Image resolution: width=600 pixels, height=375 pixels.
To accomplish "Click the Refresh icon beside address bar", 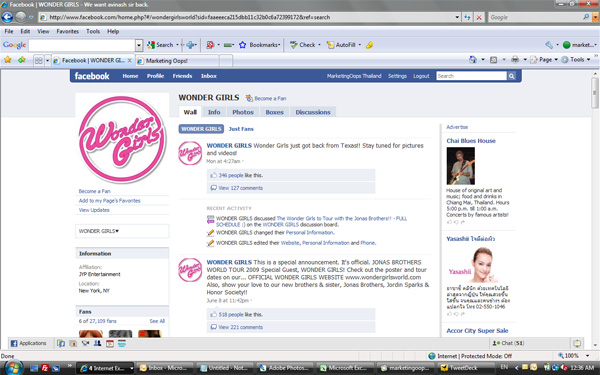I will tap(467, 17).
